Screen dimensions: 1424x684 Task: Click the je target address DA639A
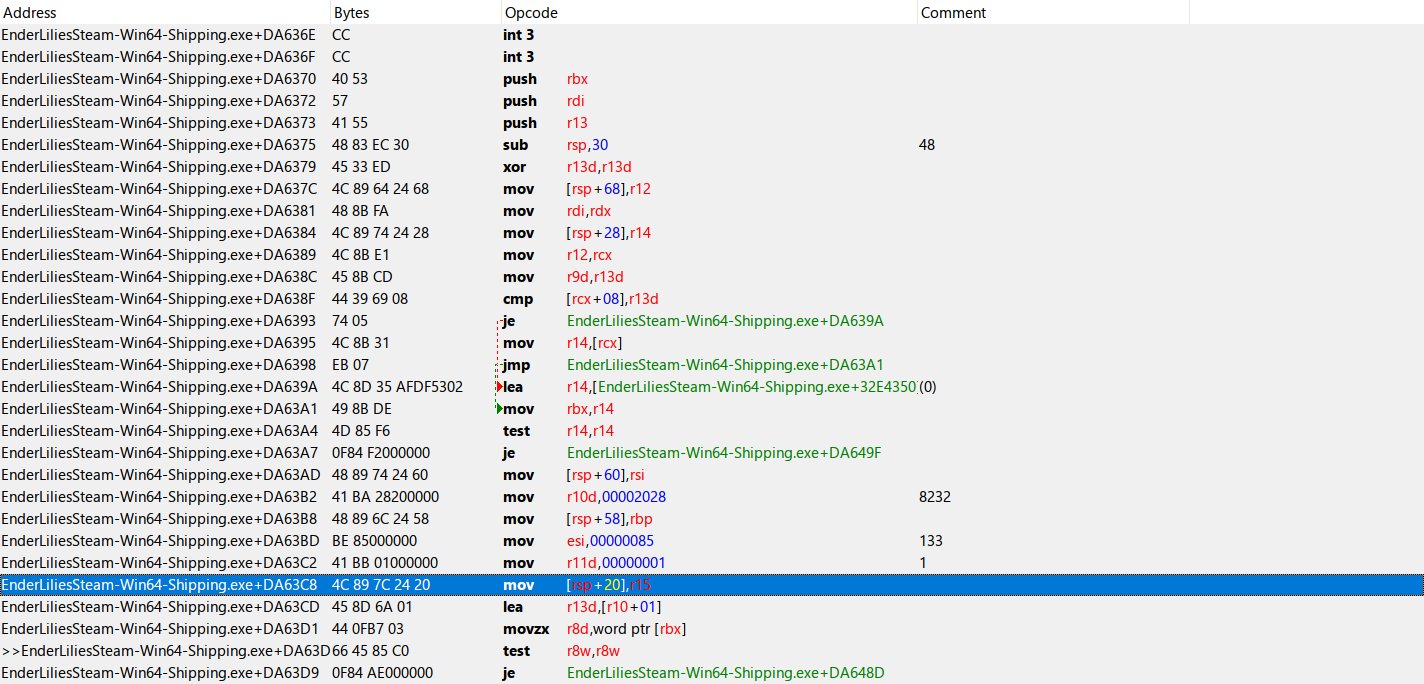pos(725,321)
